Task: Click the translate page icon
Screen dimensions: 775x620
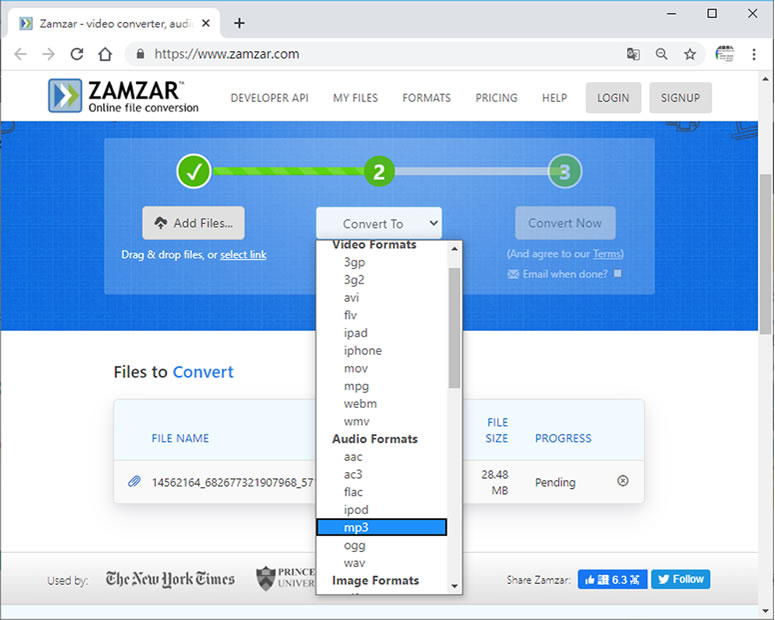Action: coord(633,54)
